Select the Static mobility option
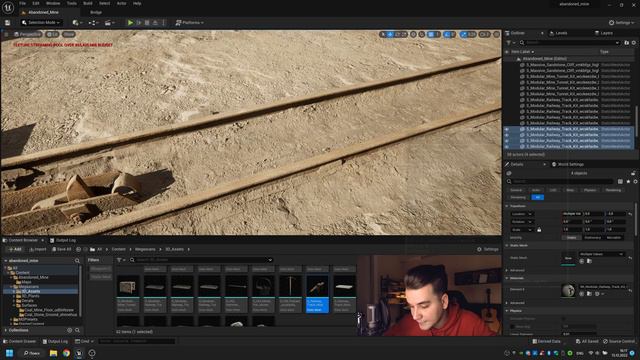Image resolution: width=640 pixels, height=360 pixels. click(x=571, y=238)
